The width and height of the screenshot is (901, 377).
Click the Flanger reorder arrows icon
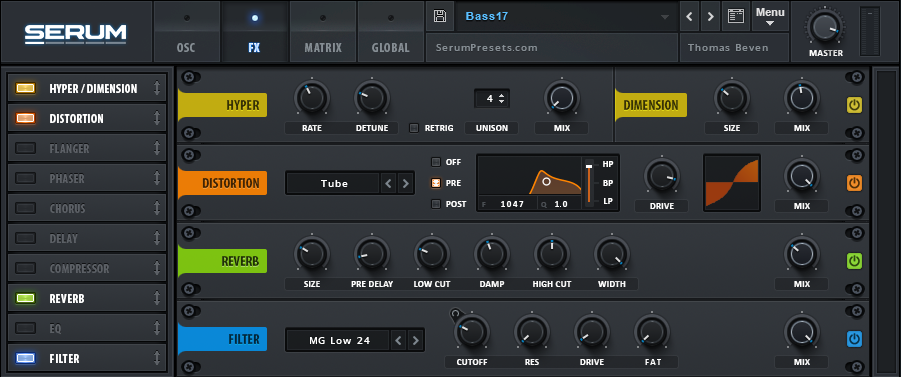[157, 148]
